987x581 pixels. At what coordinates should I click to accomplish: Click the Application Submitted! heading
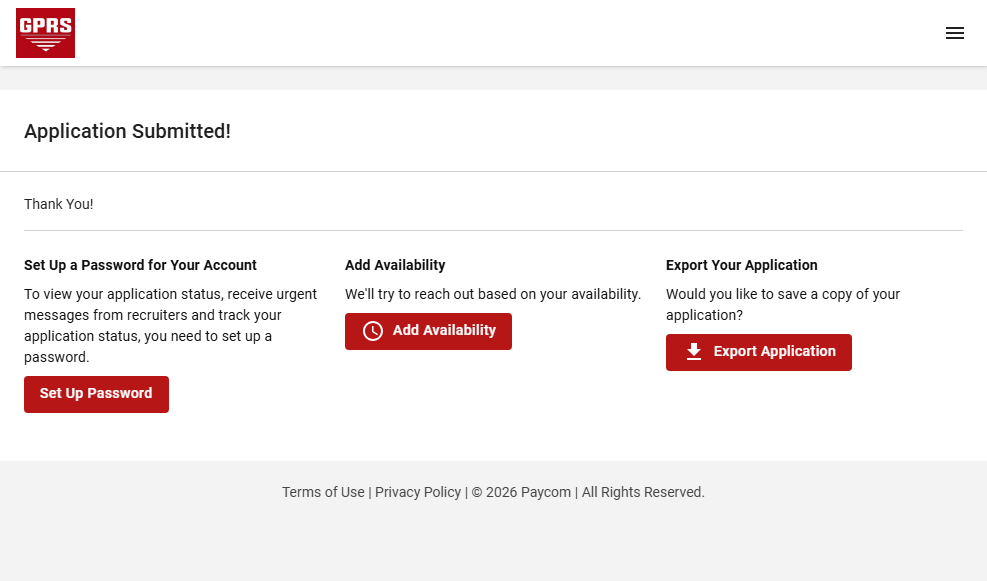(127, 131)
